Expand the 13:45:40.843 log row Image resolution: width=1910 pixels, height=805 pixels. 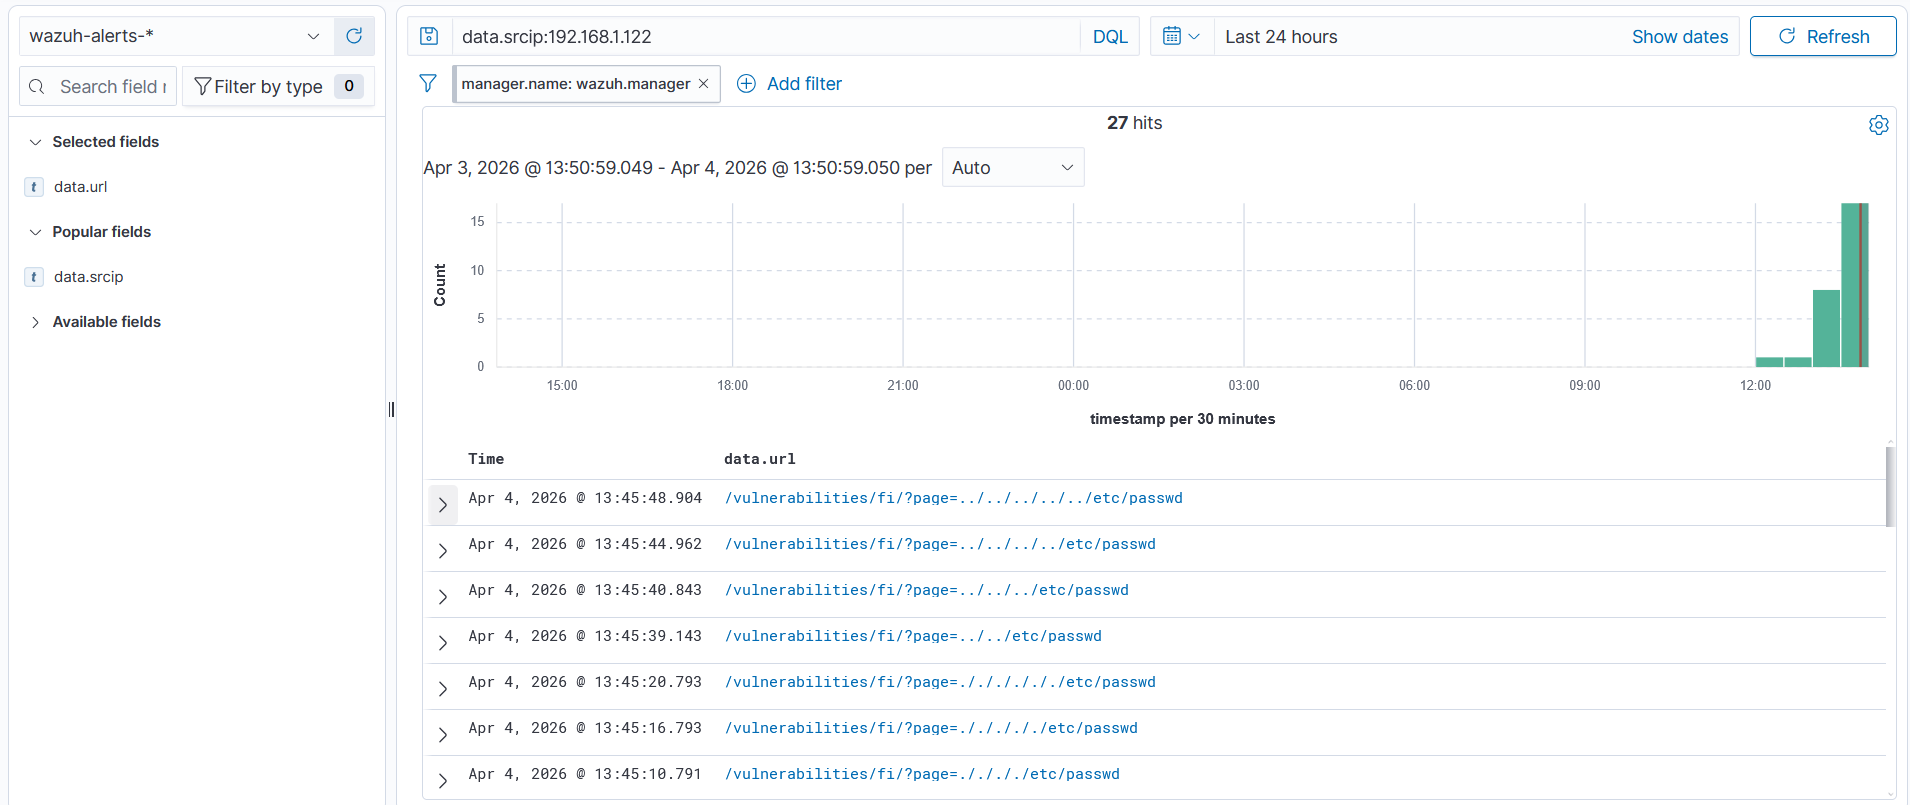[x=443, y=597]
